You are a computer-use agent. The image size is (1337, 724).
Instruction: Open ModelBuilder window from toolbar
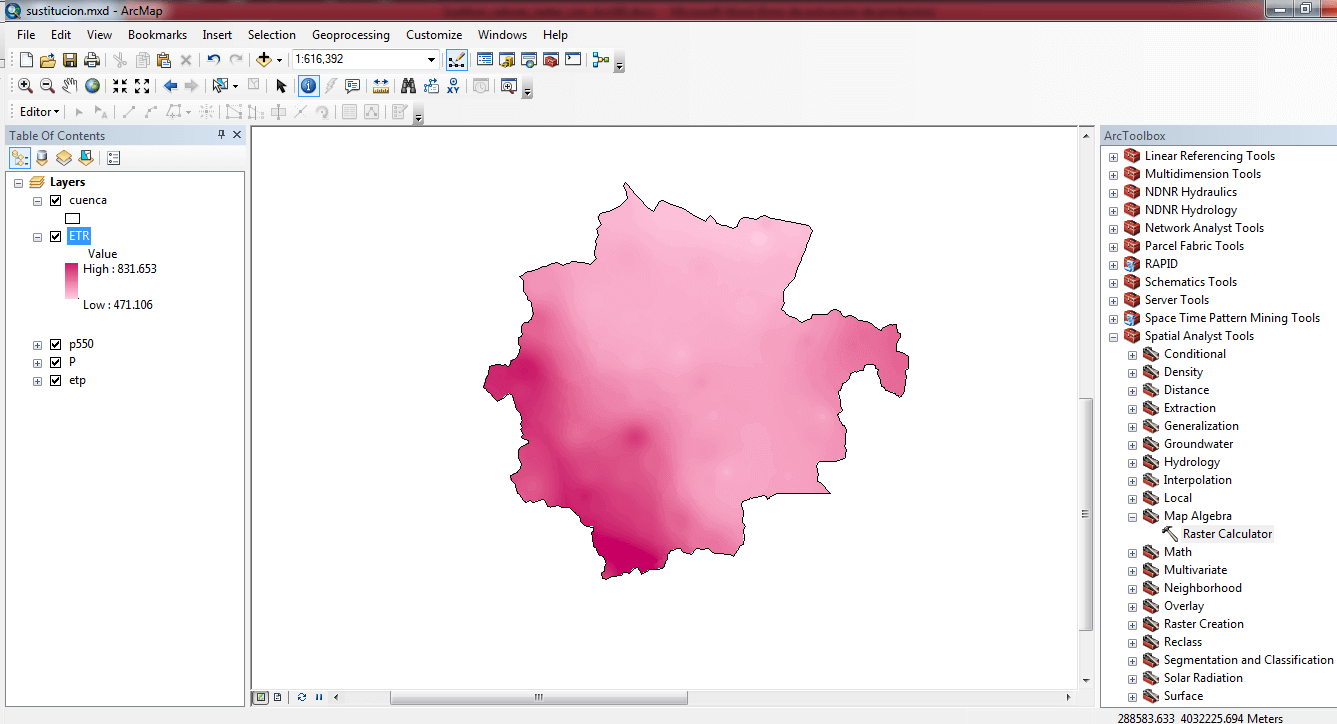pyautogui.click(x=600, y=60)
